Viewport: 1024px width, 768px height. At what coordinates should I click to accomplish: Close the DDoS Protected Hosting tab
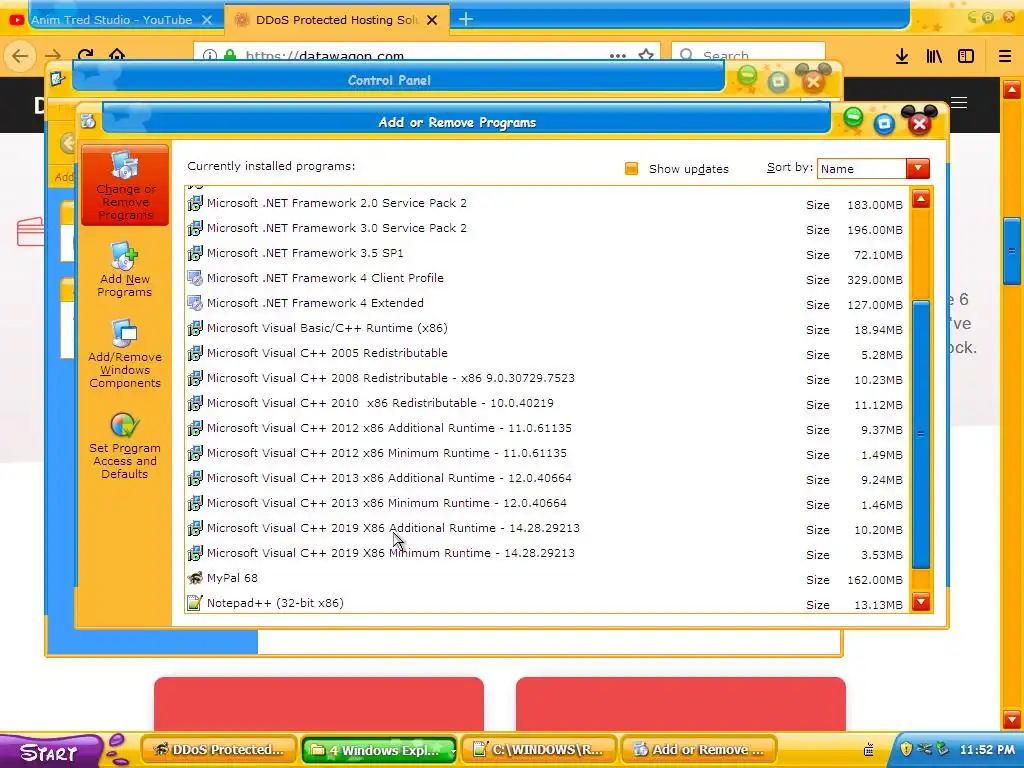tap(432, 20)
